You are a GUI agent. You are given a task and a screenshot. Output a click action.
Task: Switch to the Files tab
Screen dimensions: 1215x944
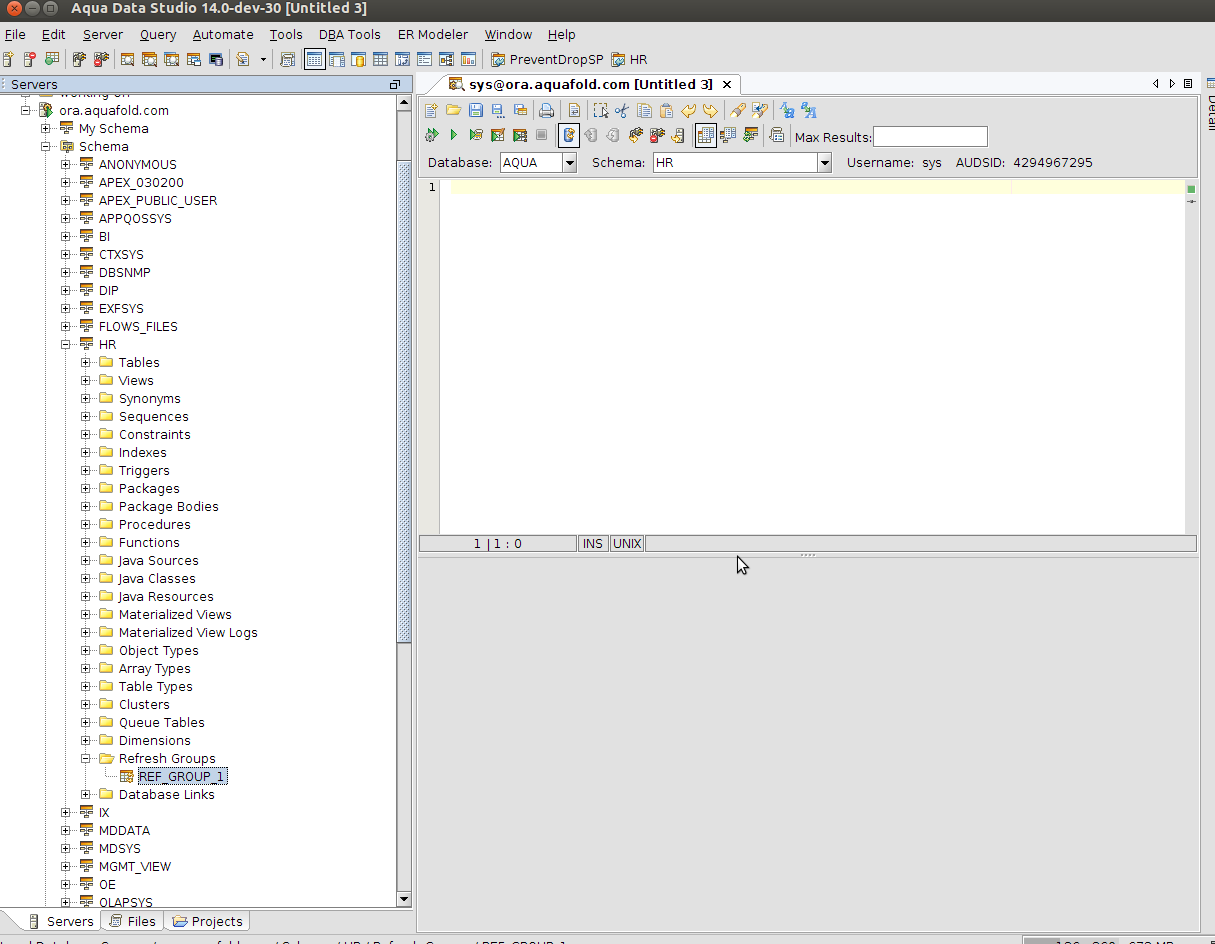pyautogui.click(x=133, y=921)
